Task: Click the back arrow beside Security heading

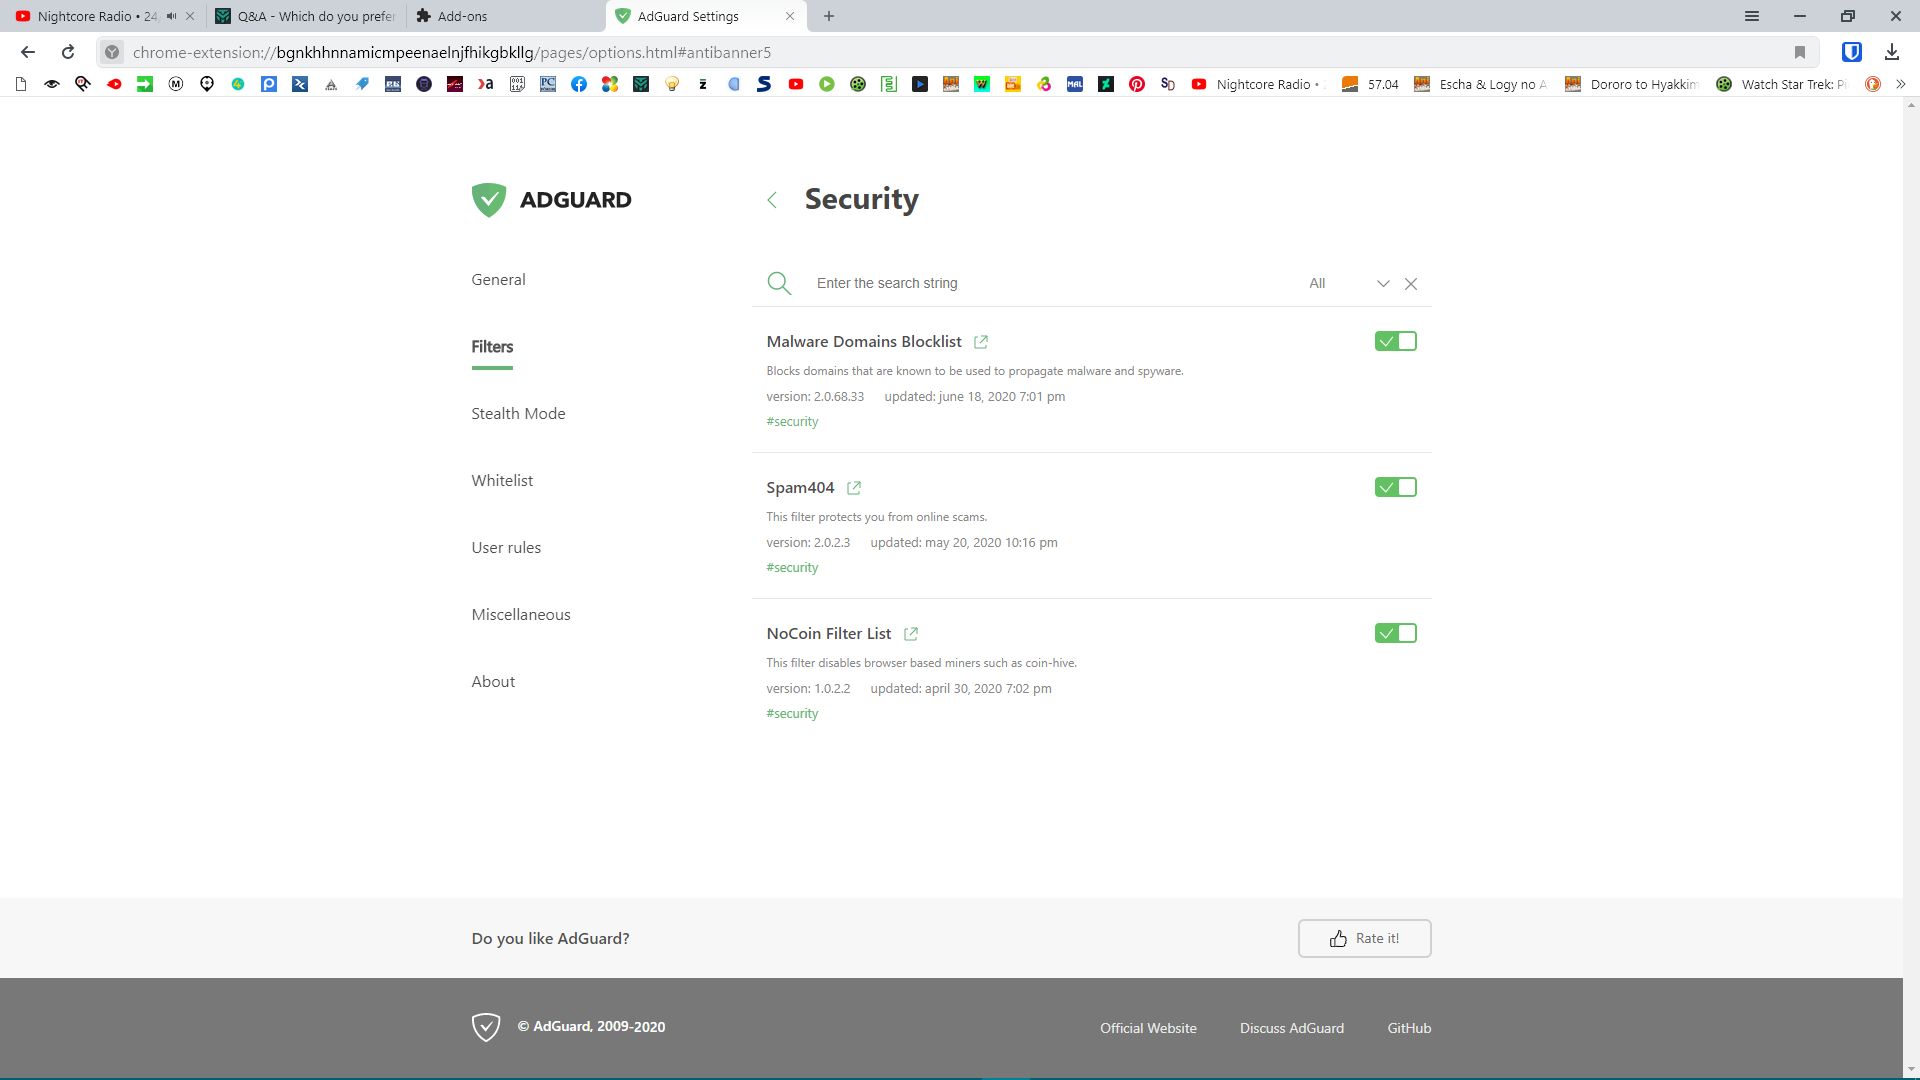Action: (x=772, y=200)
